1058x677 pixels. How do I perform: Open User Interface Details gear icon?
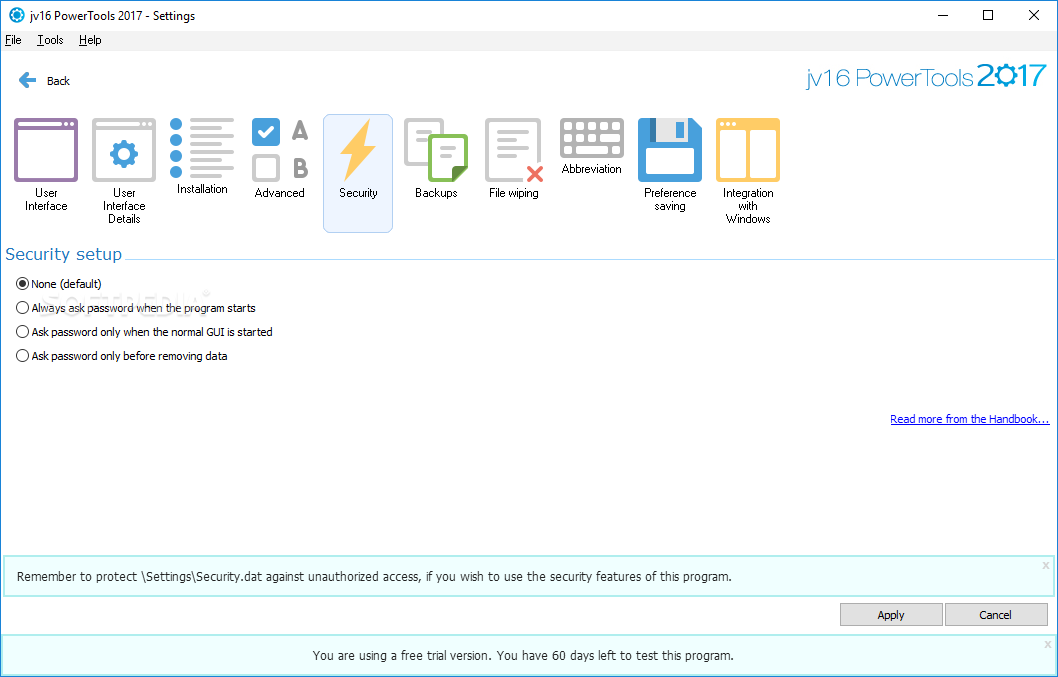124,150
